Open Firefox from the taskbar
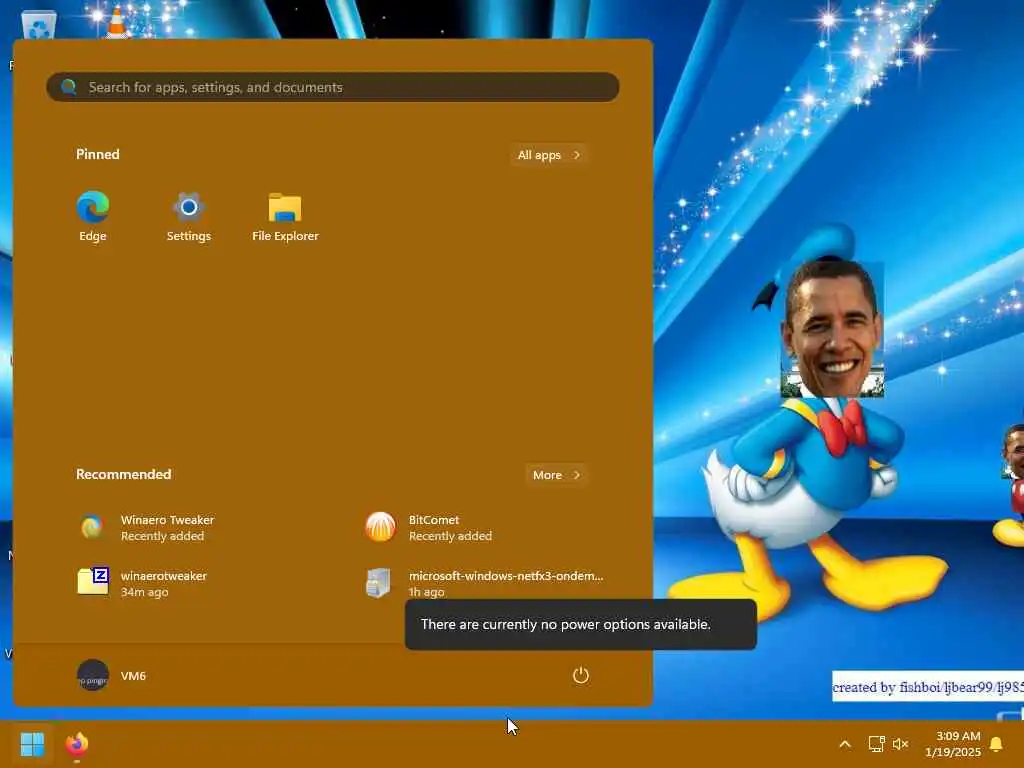The width and height of the screenshot is (1024, 768). coord(76,744)
